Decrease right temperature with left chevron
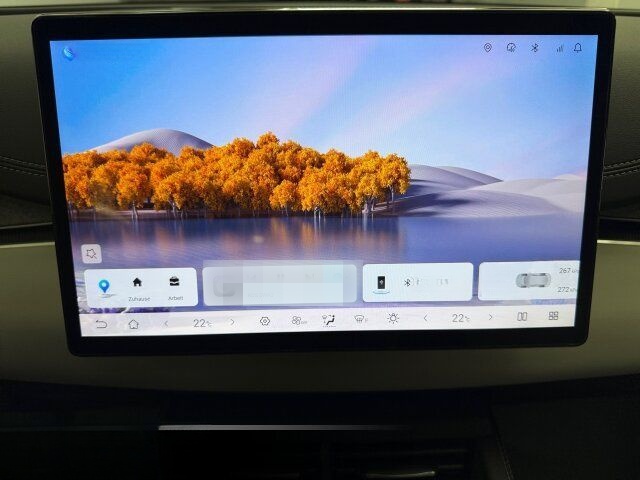This screenshot has height=480, width=640. point(425,318)
